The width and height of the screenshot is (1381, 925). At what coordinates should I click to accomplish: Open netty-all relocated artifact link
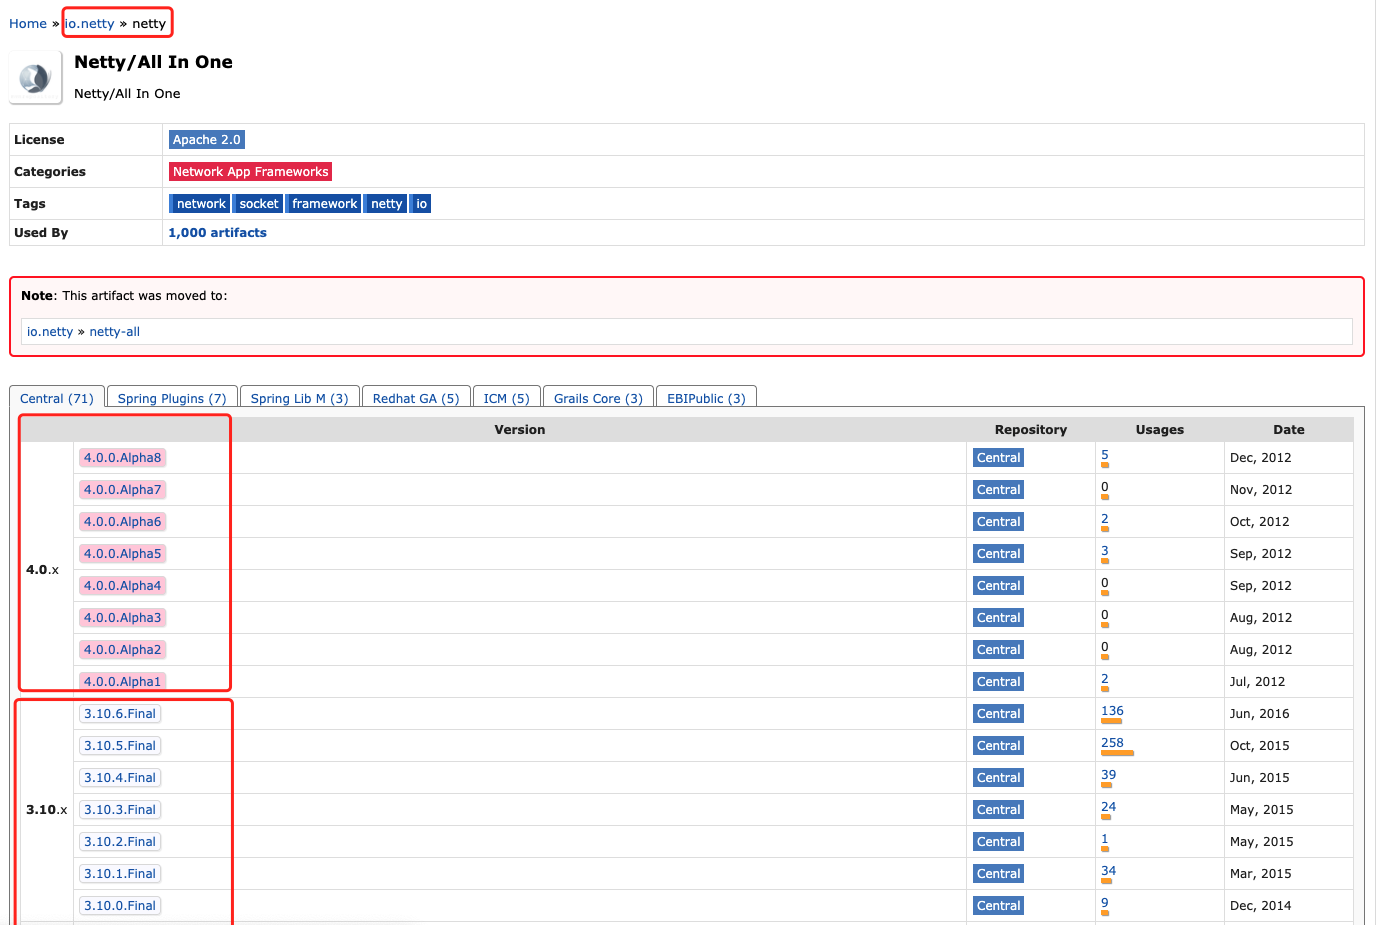pyautogui.click(x=115, y=332)
